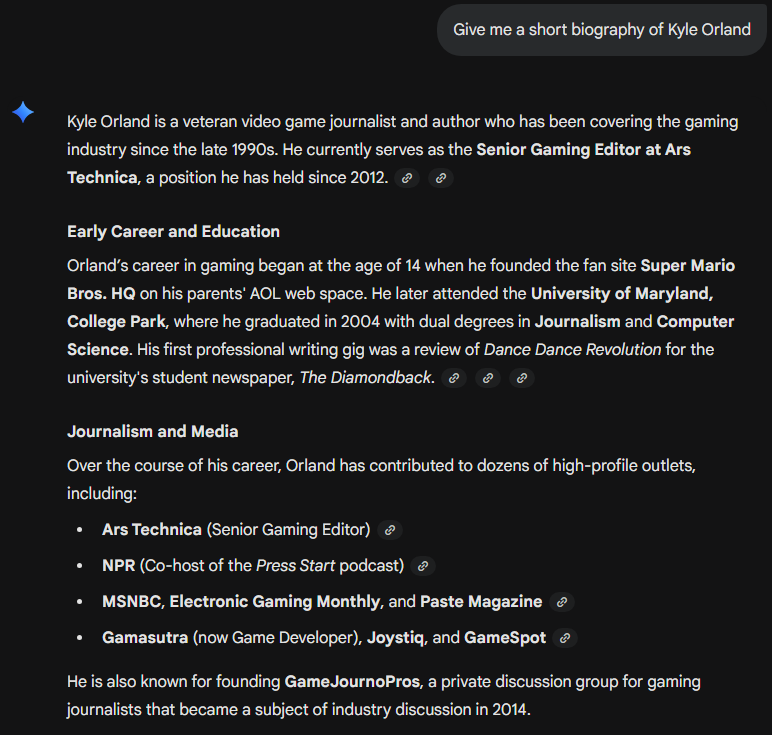Open first source link after The Diamondback
The height and width of the screenshot is (735, 772).
(454, 378)
